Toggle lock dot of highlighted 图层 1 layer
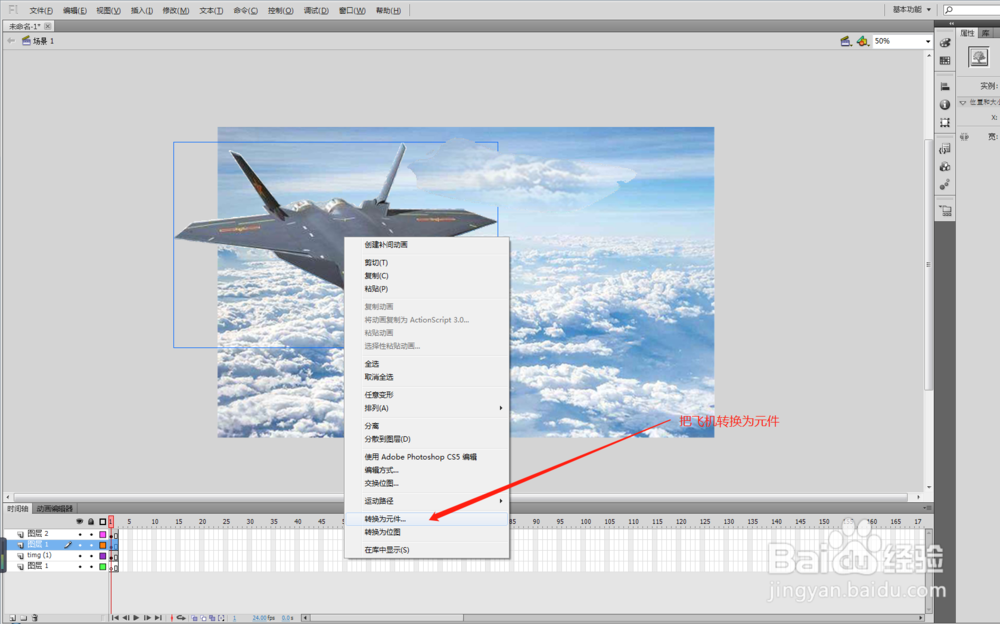 [x=91, y=545]
